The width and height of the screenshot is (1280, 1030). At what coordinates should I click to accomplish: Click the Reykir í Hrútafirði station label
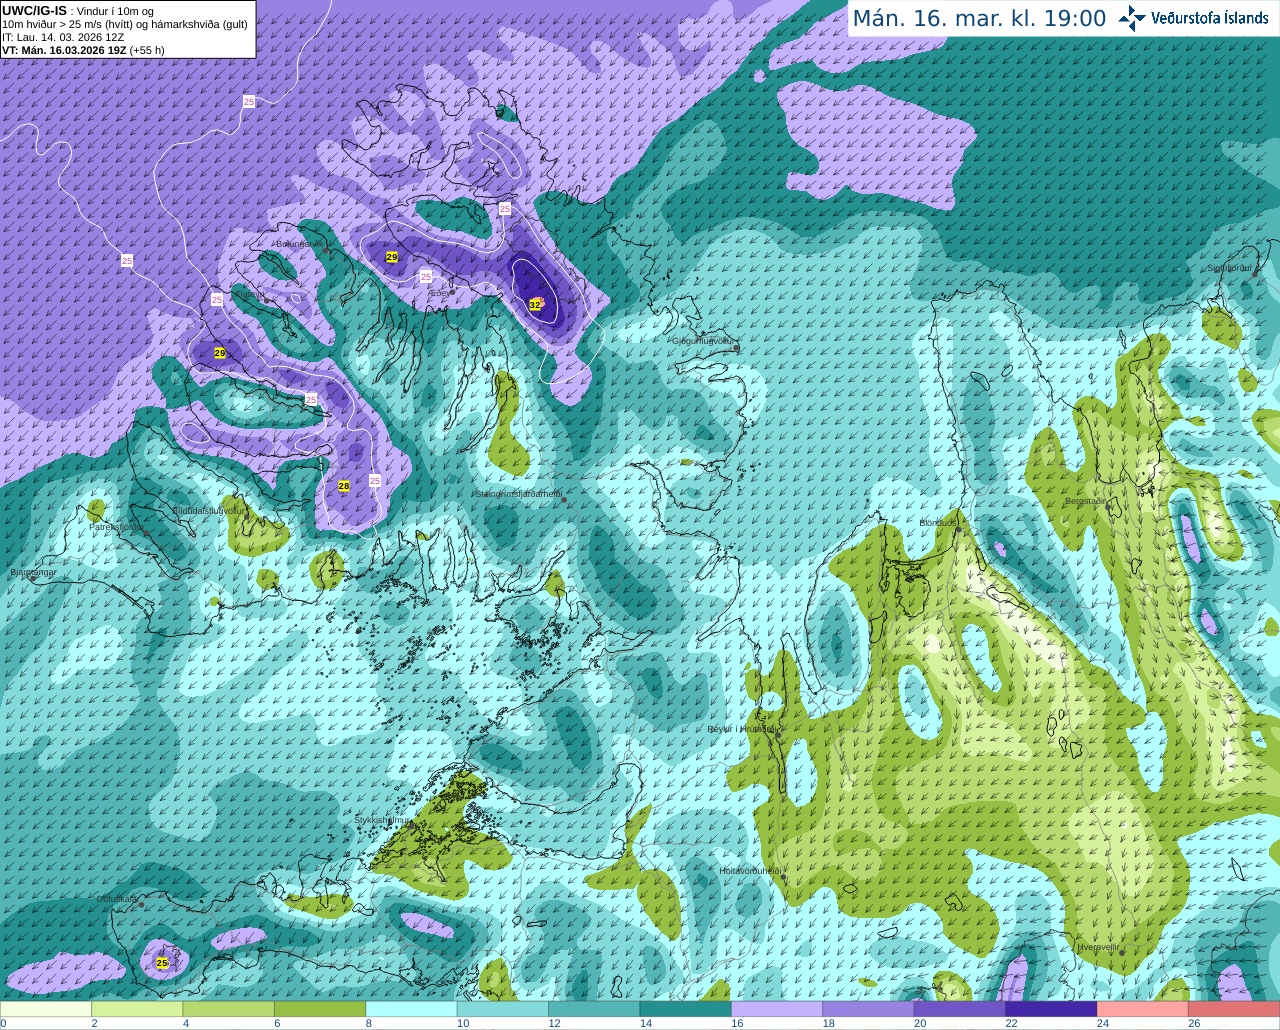(x=741, y=729)
